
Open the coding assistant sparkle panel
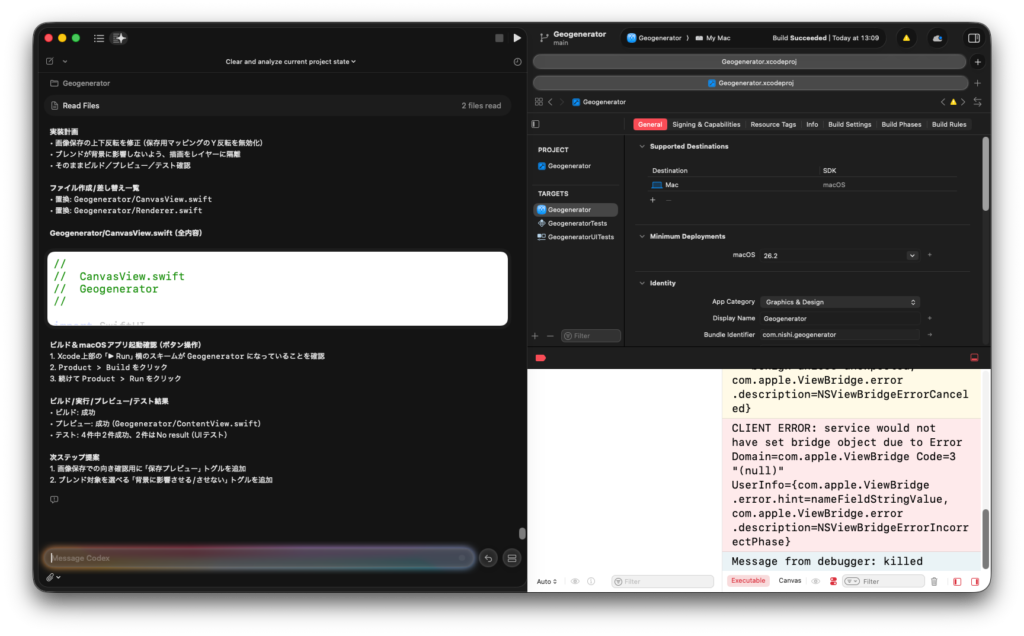[120, 38]
